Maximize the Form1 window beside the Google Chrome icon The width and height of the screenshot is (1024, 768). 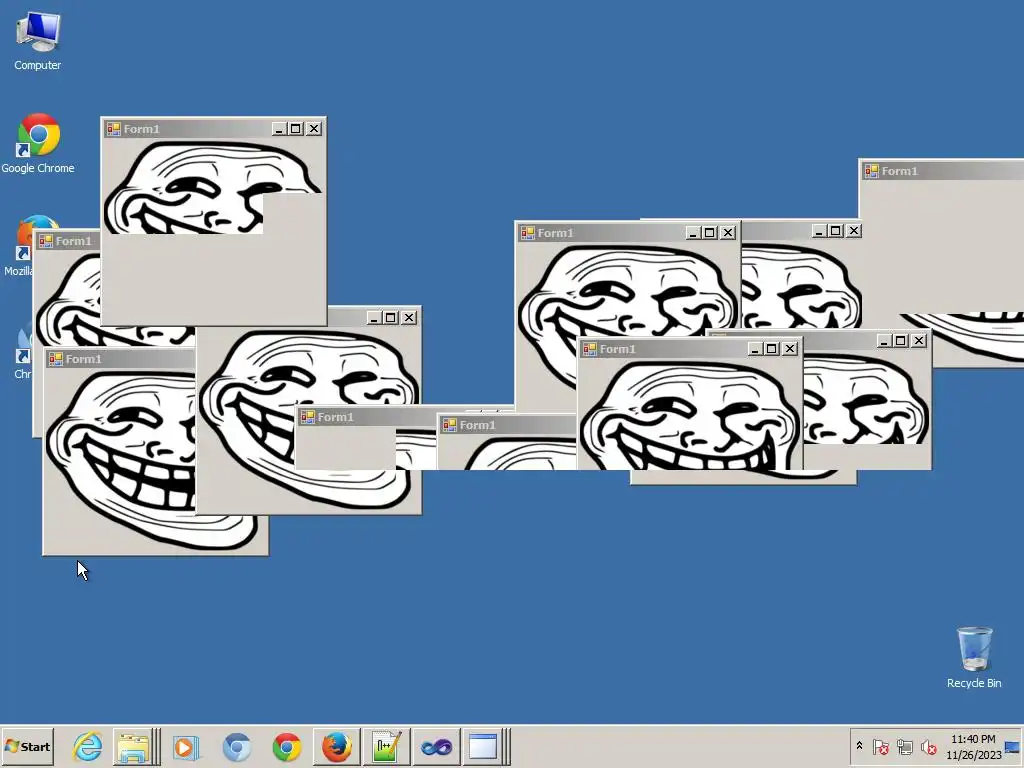tap(296, 129)
